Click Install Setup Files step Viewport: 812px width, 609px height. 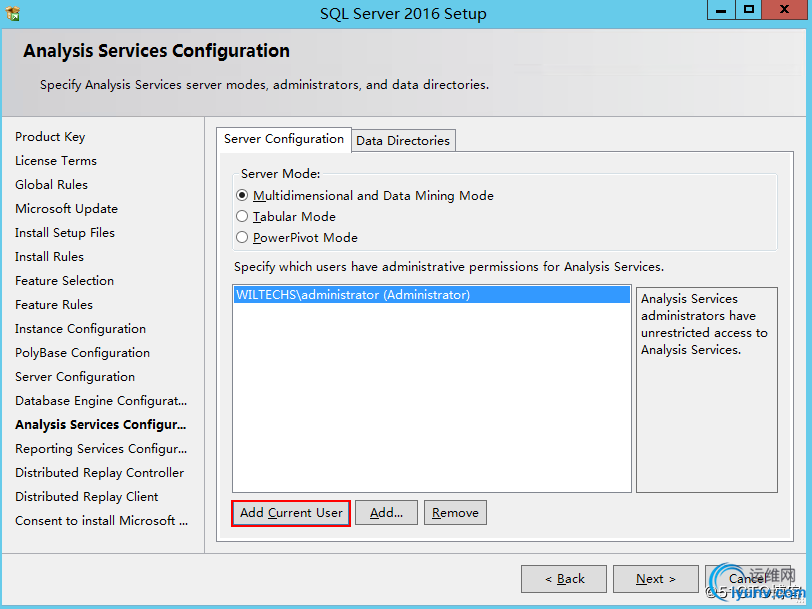coord(65,233)
